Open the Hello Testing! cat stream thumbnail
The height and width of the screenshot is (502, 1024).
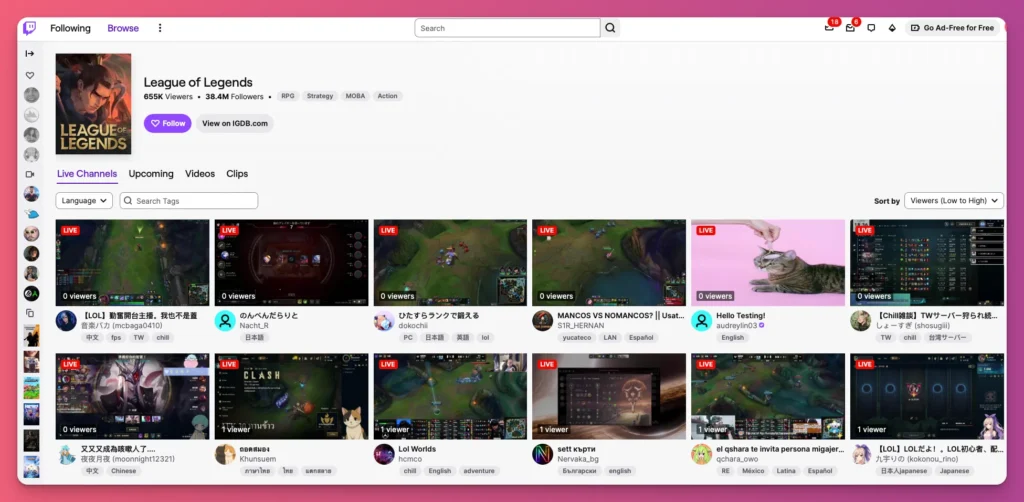(767, 262)
